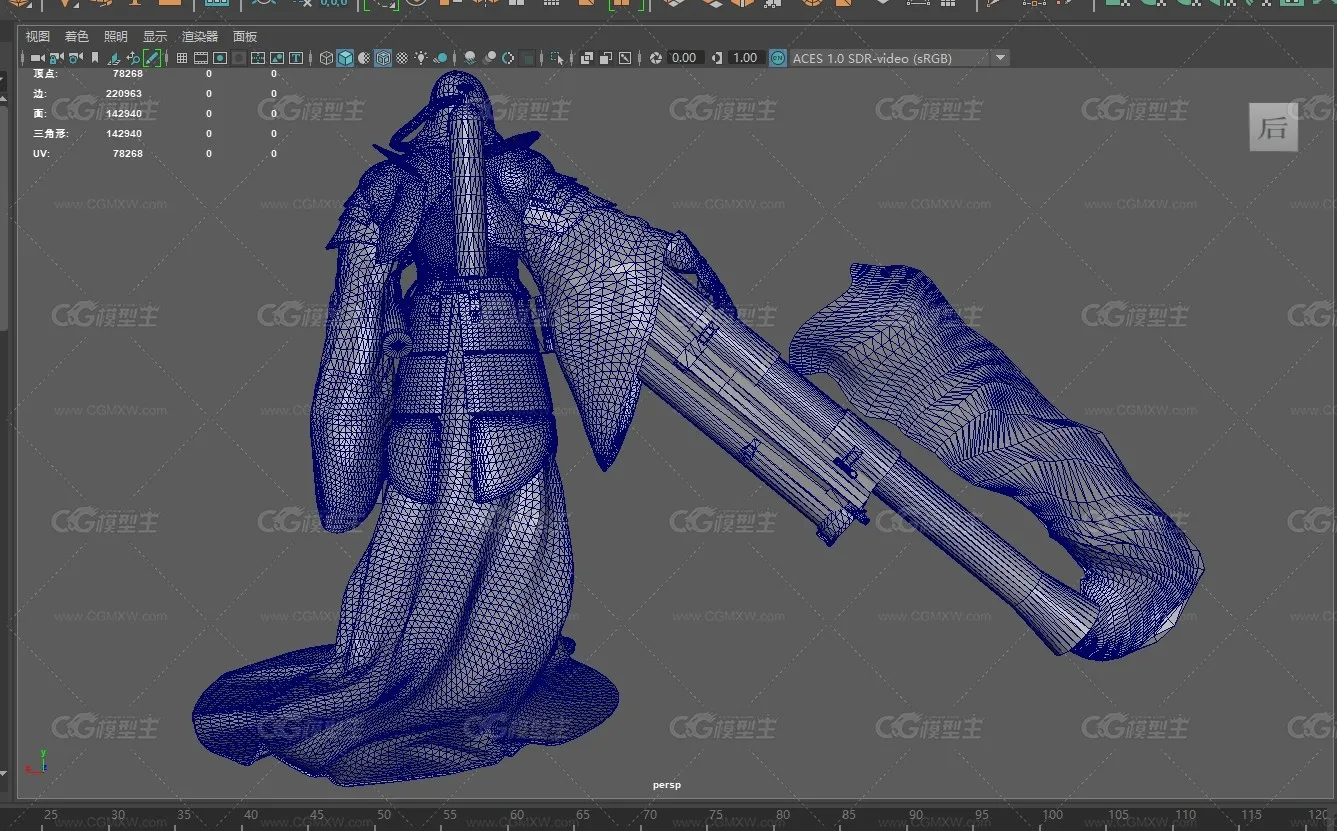This screenshot has height=831, width=1337.
Task: Click the Gamma reset icon
Action: coord(717,58)
